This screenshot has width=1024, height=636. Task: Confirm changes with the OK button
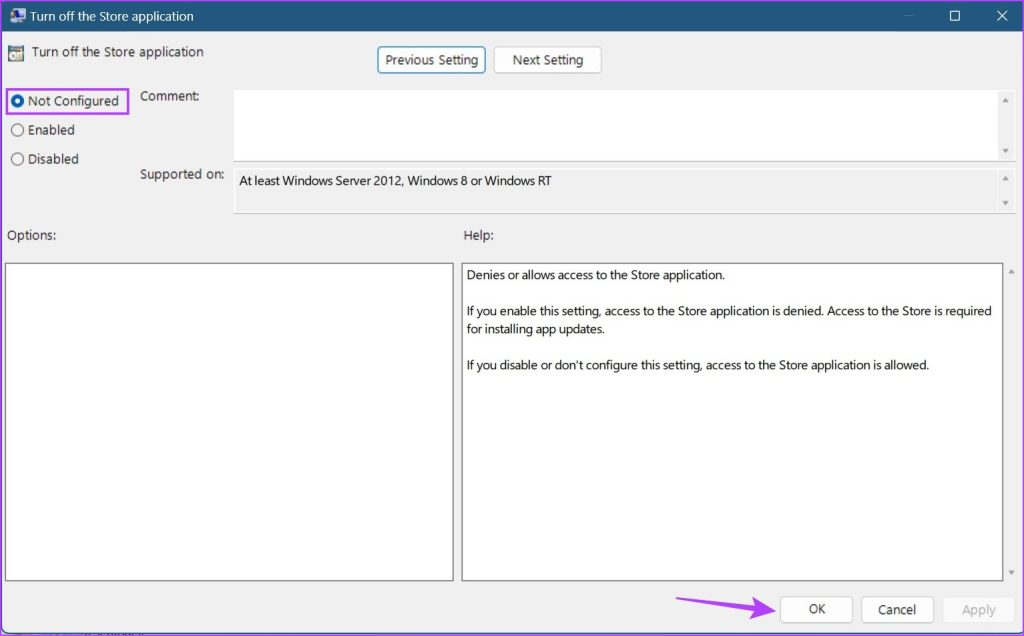pyautogui.click(x=816, y=609)
